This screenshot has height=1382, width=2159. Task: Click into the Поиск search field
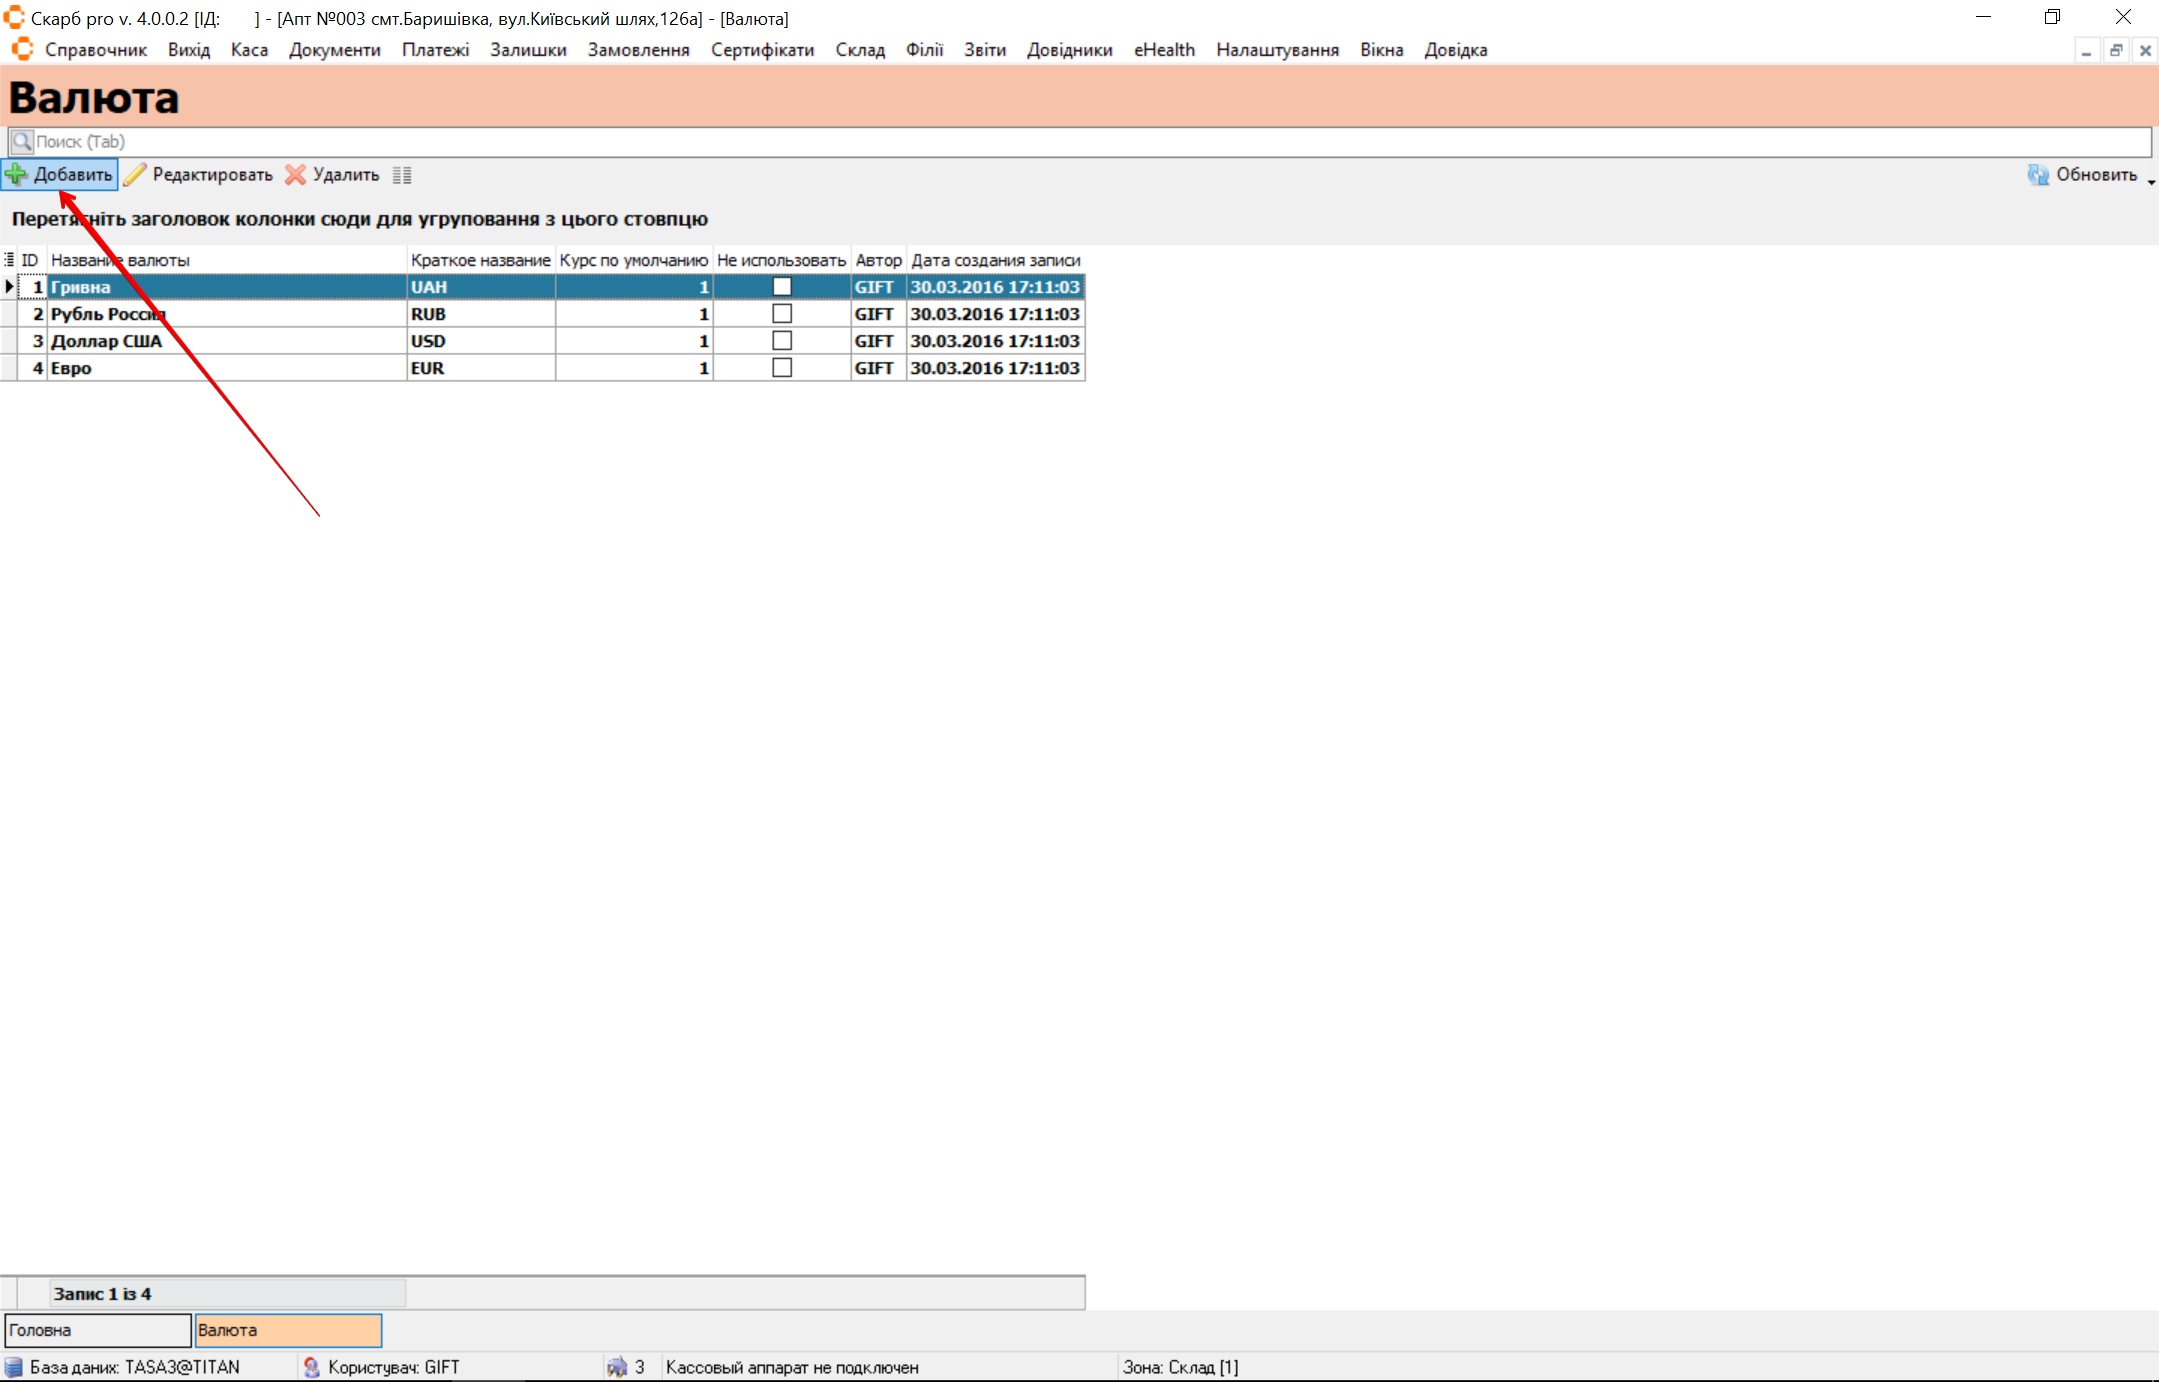click(x=1000, y=141)
